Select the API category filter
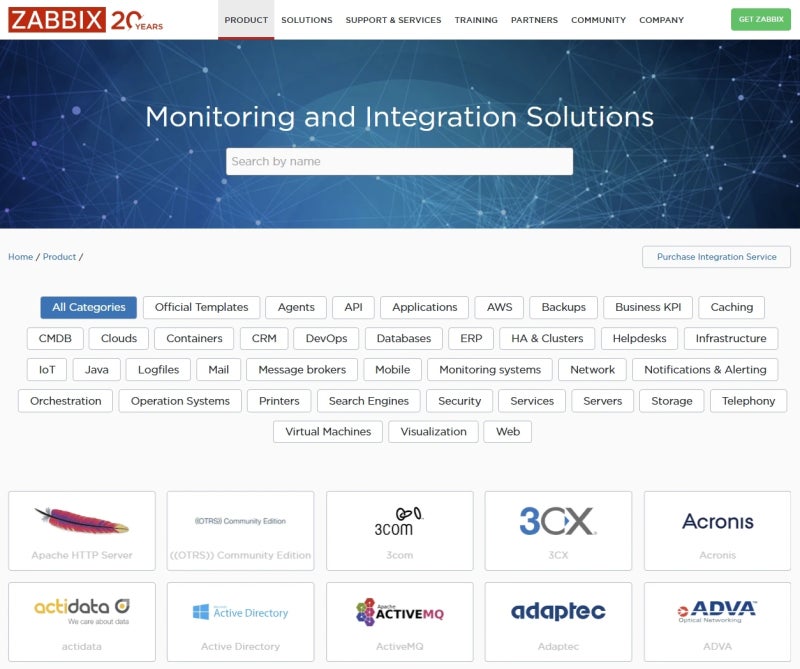The width and height of the screenshot is (800, 669). (x=353, y=307)
